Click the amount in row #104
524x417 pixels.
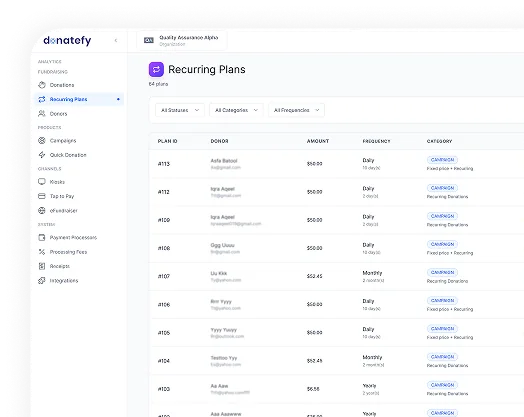(x=314, y=361)
